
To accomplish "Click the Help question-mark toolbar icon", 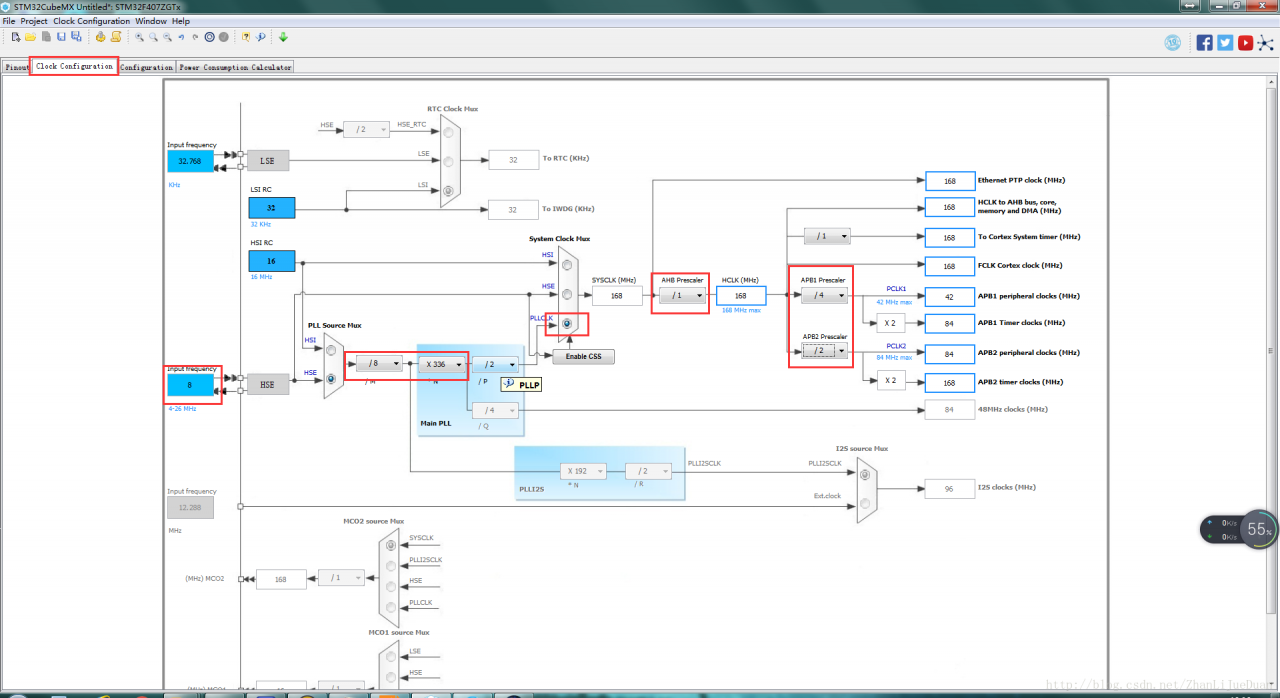I will point(246,37).
